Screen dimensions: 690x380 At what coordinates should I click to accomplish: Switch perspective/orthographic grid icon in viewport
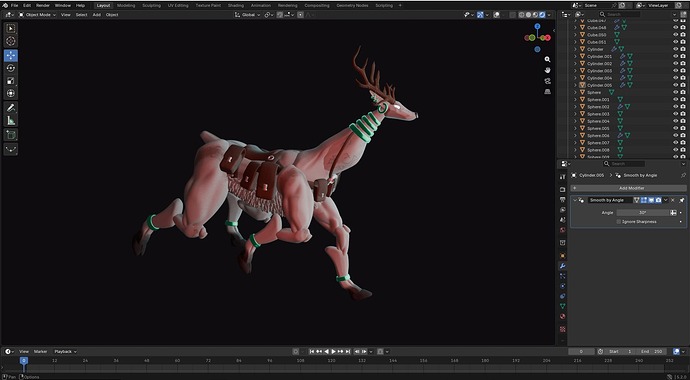[x=547, y=91]
